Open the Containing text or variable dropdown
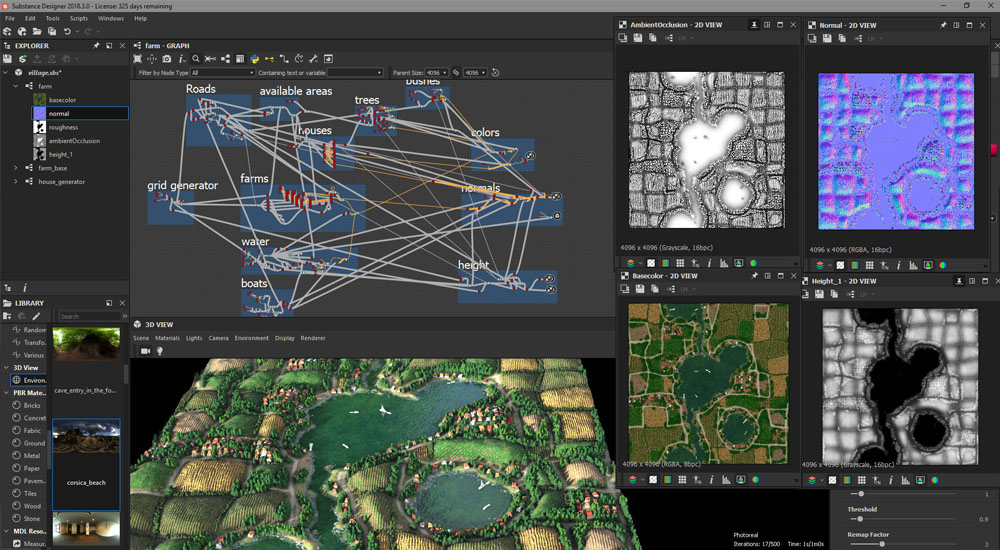Image resolution: width=1000 pixels, height=550 pixels. pyautogui.click(x=355, y=73)
